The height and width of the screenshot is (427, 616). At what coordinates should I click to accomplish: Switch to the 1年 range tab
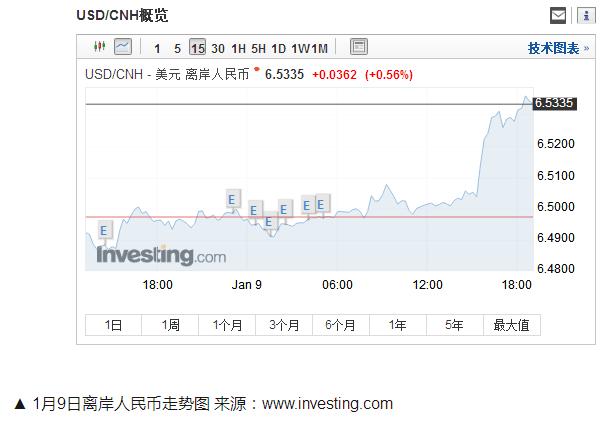coord(398,325)
